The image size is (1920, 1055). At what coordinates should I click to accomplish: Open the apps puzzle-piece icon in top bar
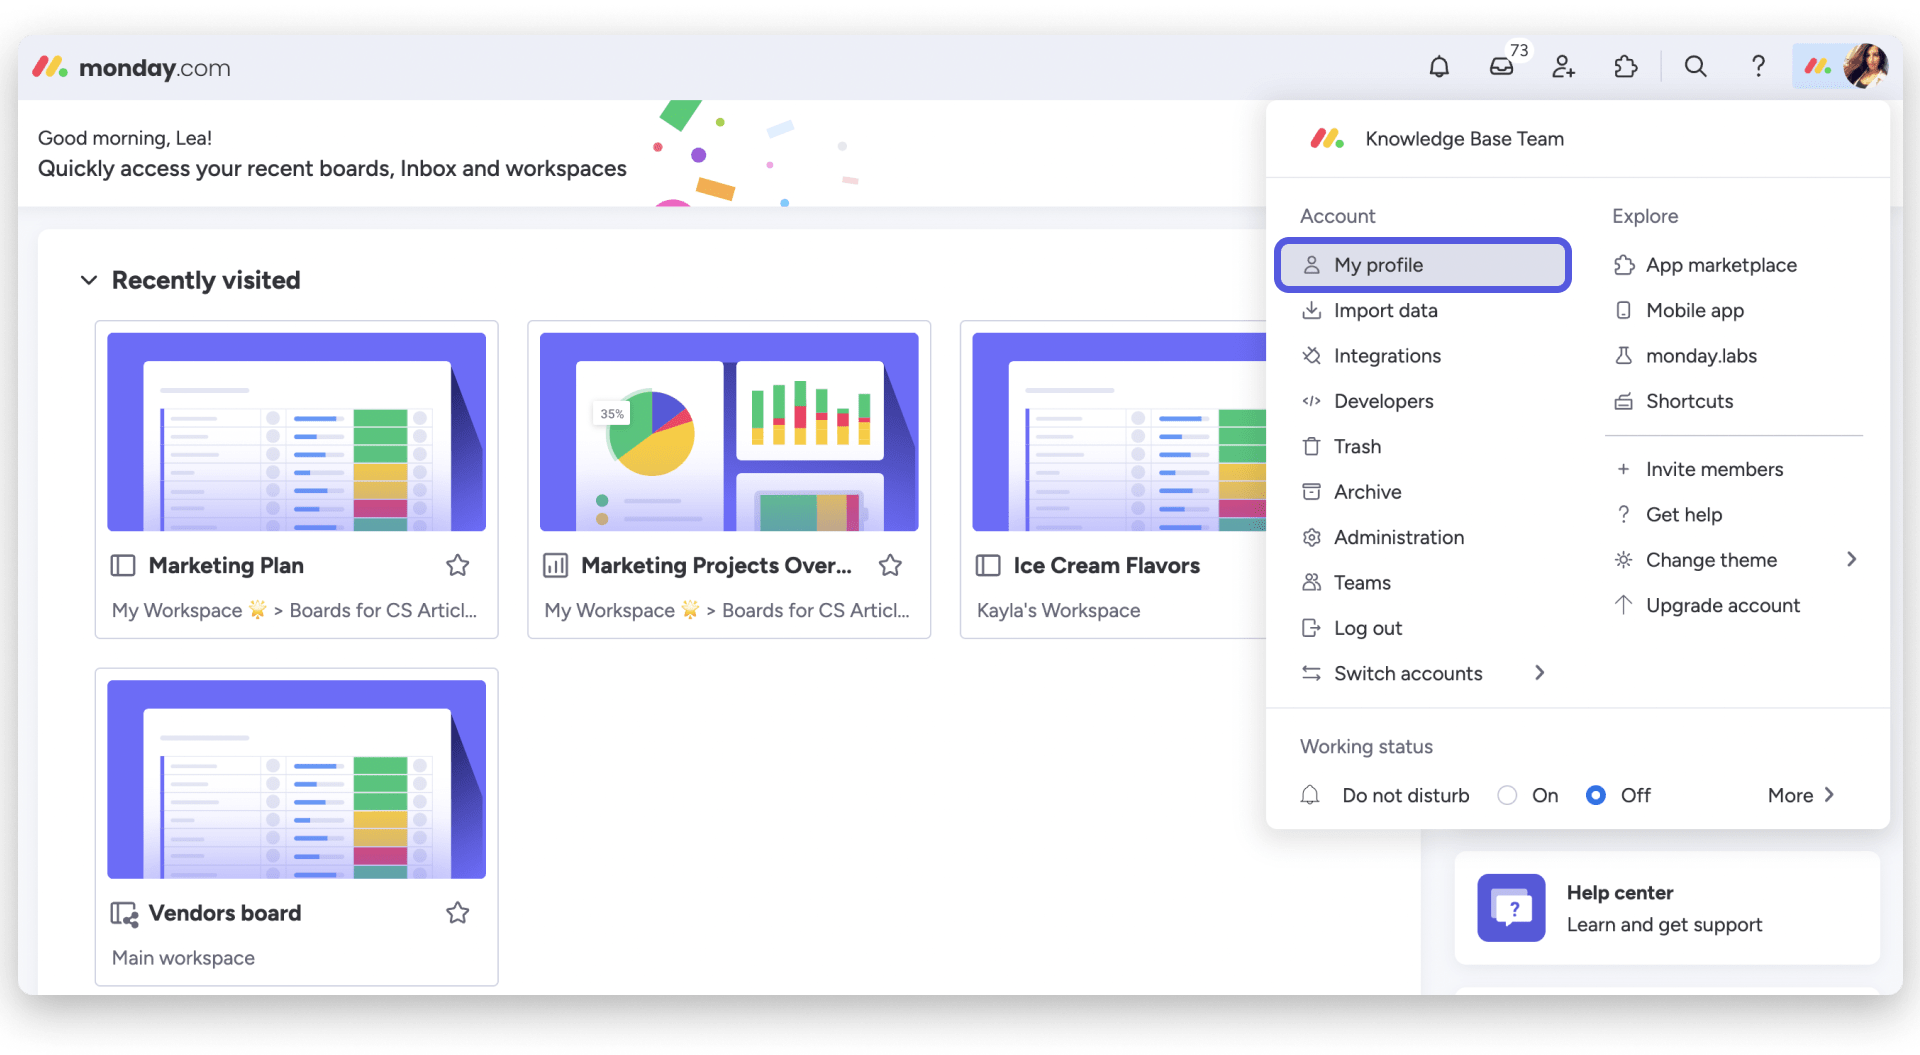pyautogui.click(x=1626, y=67)
